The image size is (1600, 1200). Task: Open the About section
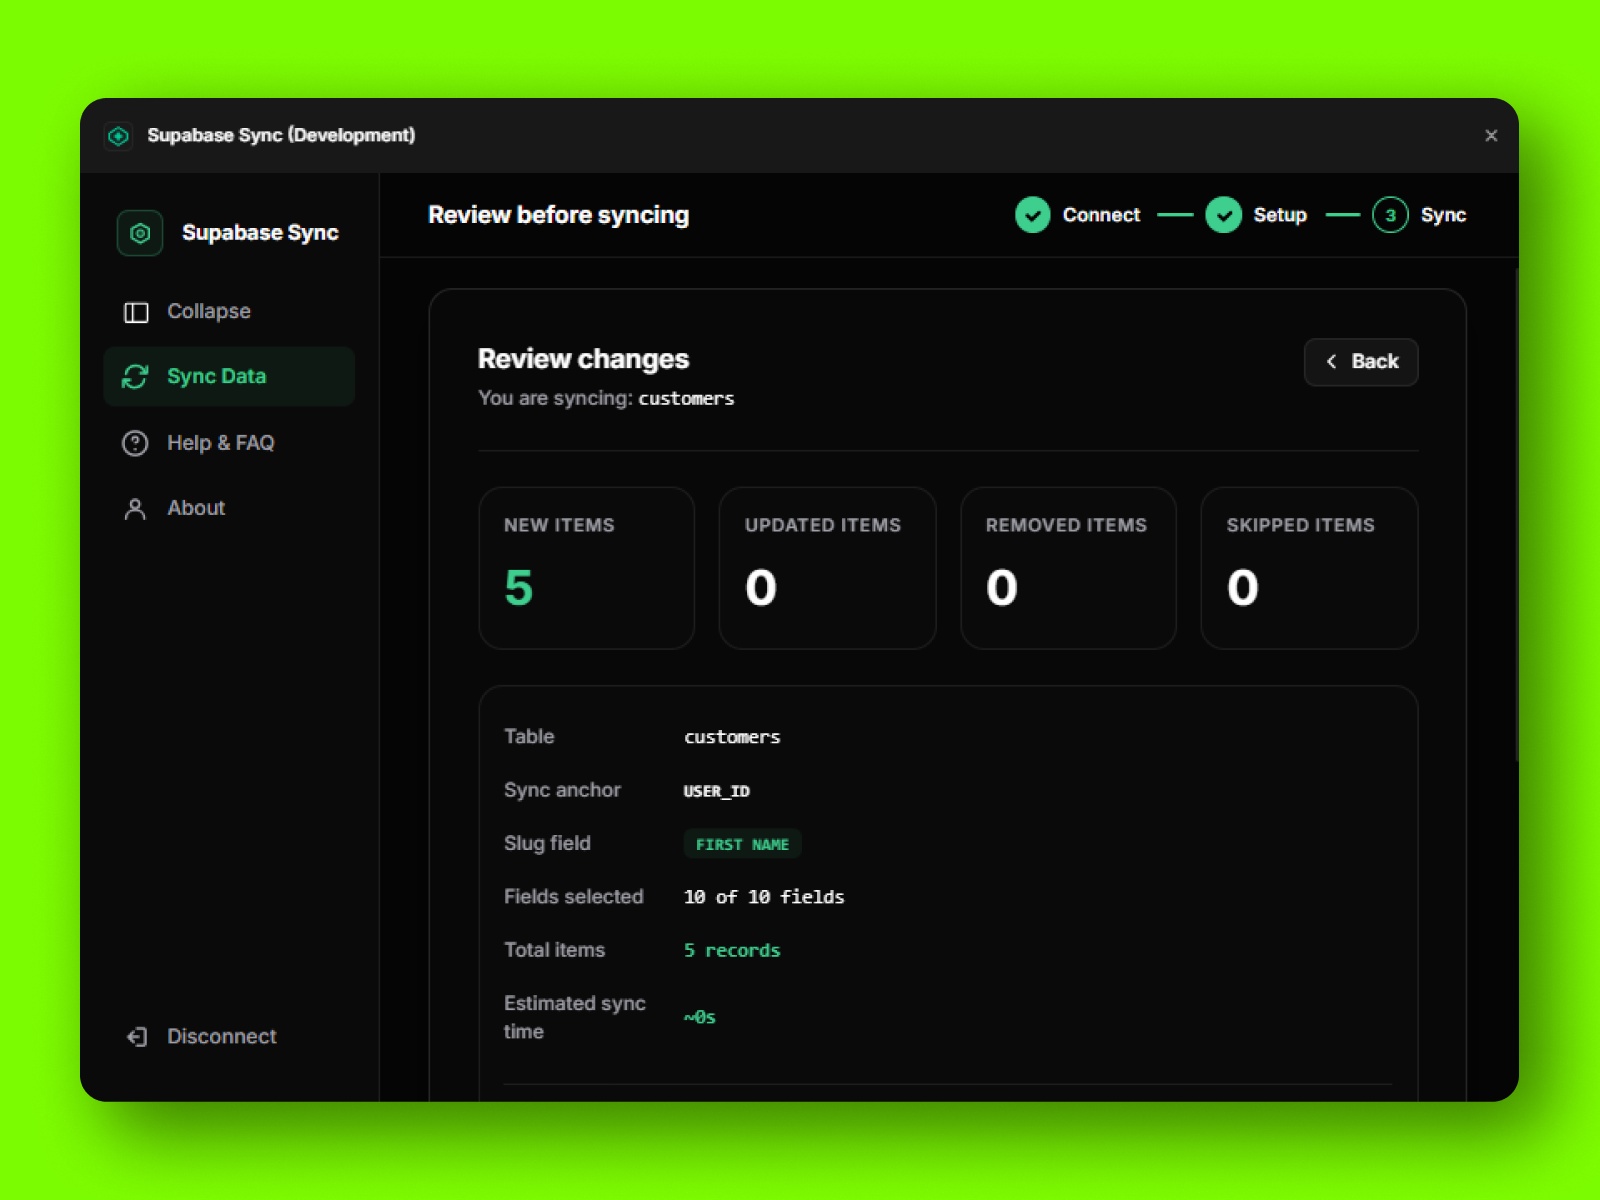(x=195, y=508)
